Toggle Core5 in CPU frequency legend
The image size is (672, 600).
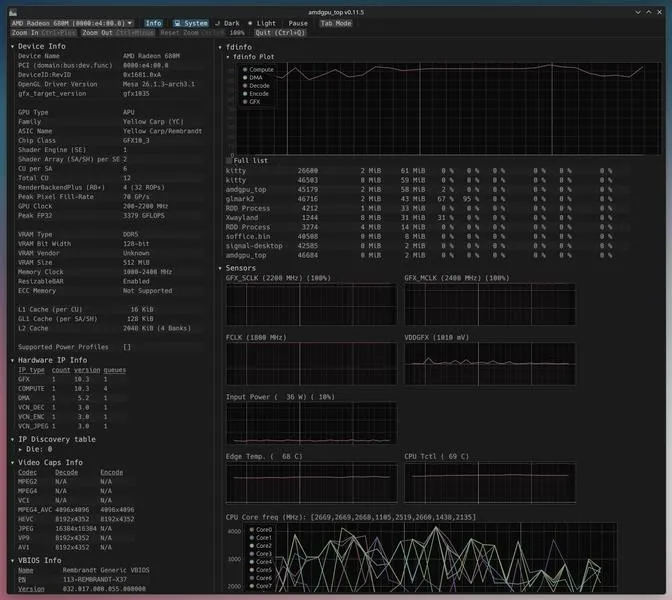pos(261,570)
